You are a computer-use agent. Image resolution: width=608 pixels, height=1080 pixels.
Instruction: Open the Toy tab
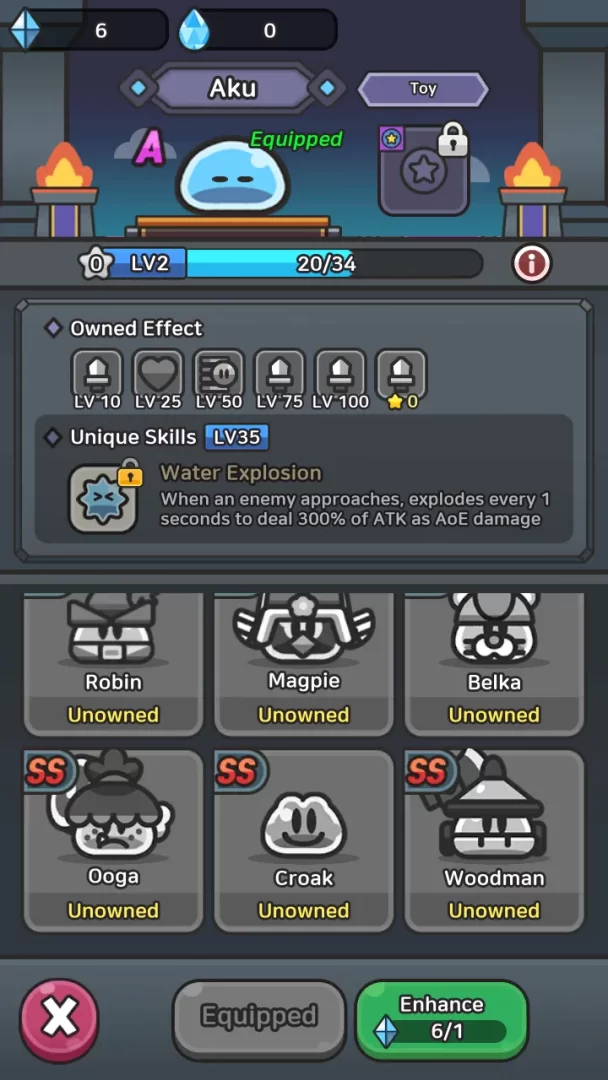(x=423, y=89)
